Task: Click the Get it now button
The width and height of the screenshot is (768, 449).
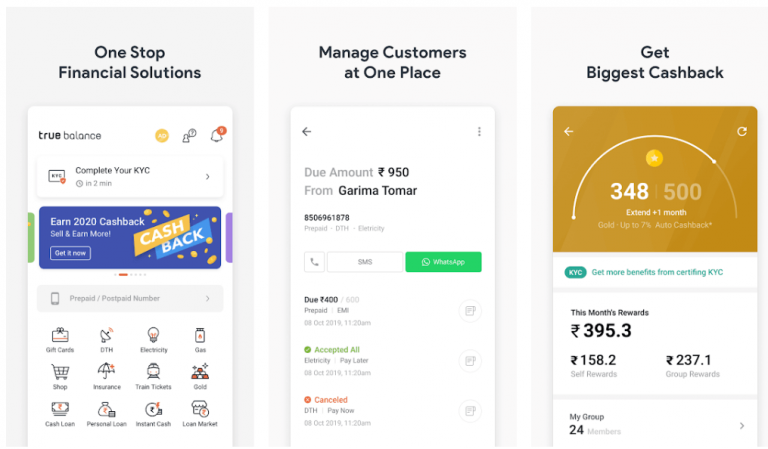Action: 70,253
